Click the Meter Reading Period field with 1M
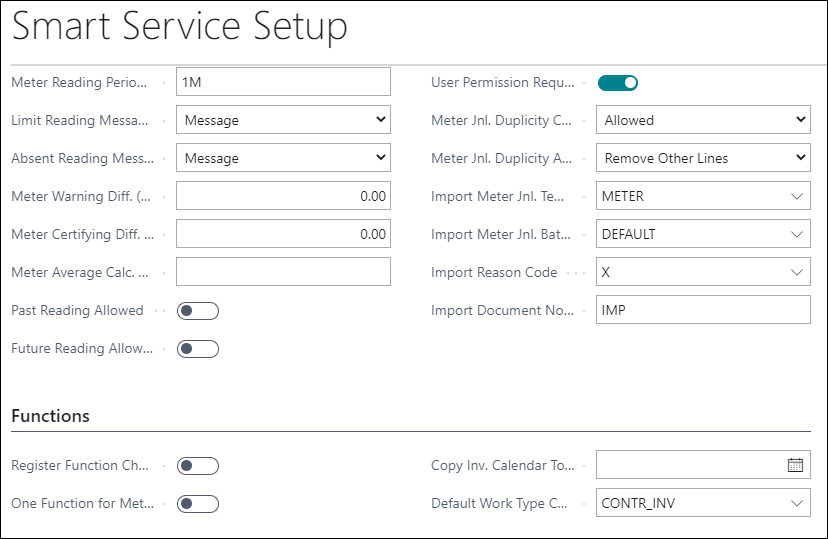Viewport: 828px width, 539px height. click(x=284, y=82)
